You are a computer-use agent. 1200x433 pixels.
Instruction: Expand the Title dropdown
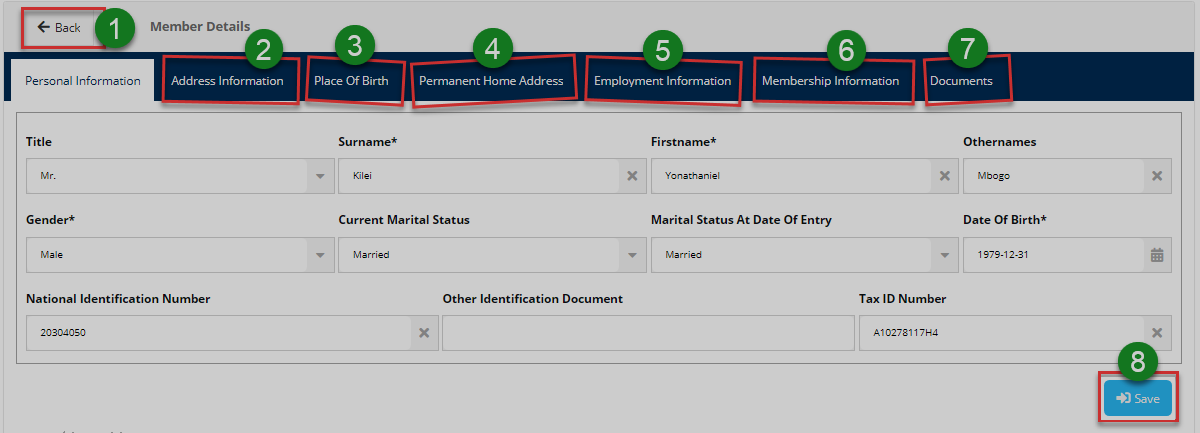coord(319,176)
